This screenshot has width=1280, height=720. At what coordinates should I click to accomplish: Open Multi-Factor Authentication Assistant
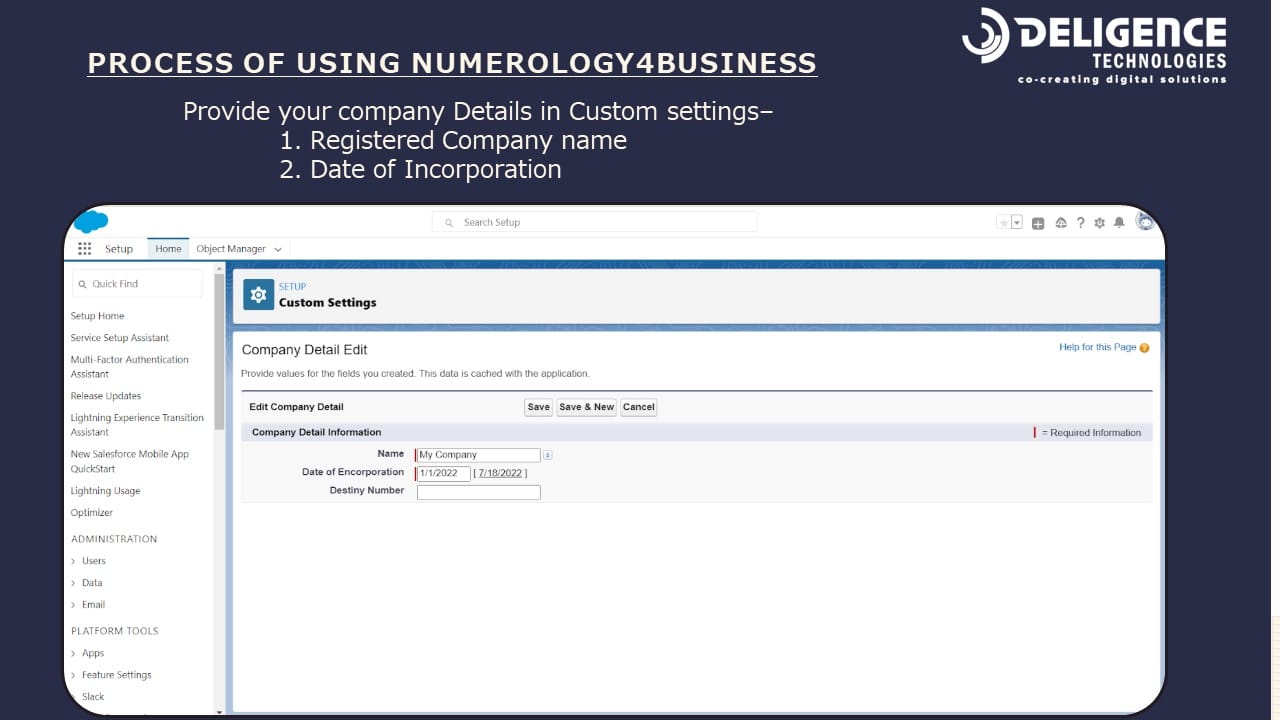(130, 367)
